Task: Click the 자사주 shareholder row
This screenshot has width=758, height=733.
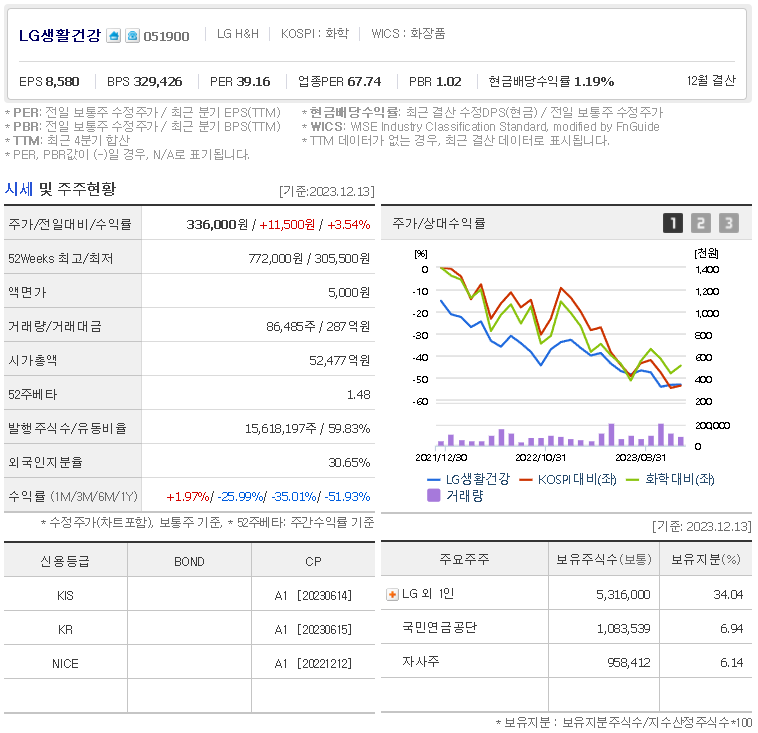Action: click(x=566, y=661)
